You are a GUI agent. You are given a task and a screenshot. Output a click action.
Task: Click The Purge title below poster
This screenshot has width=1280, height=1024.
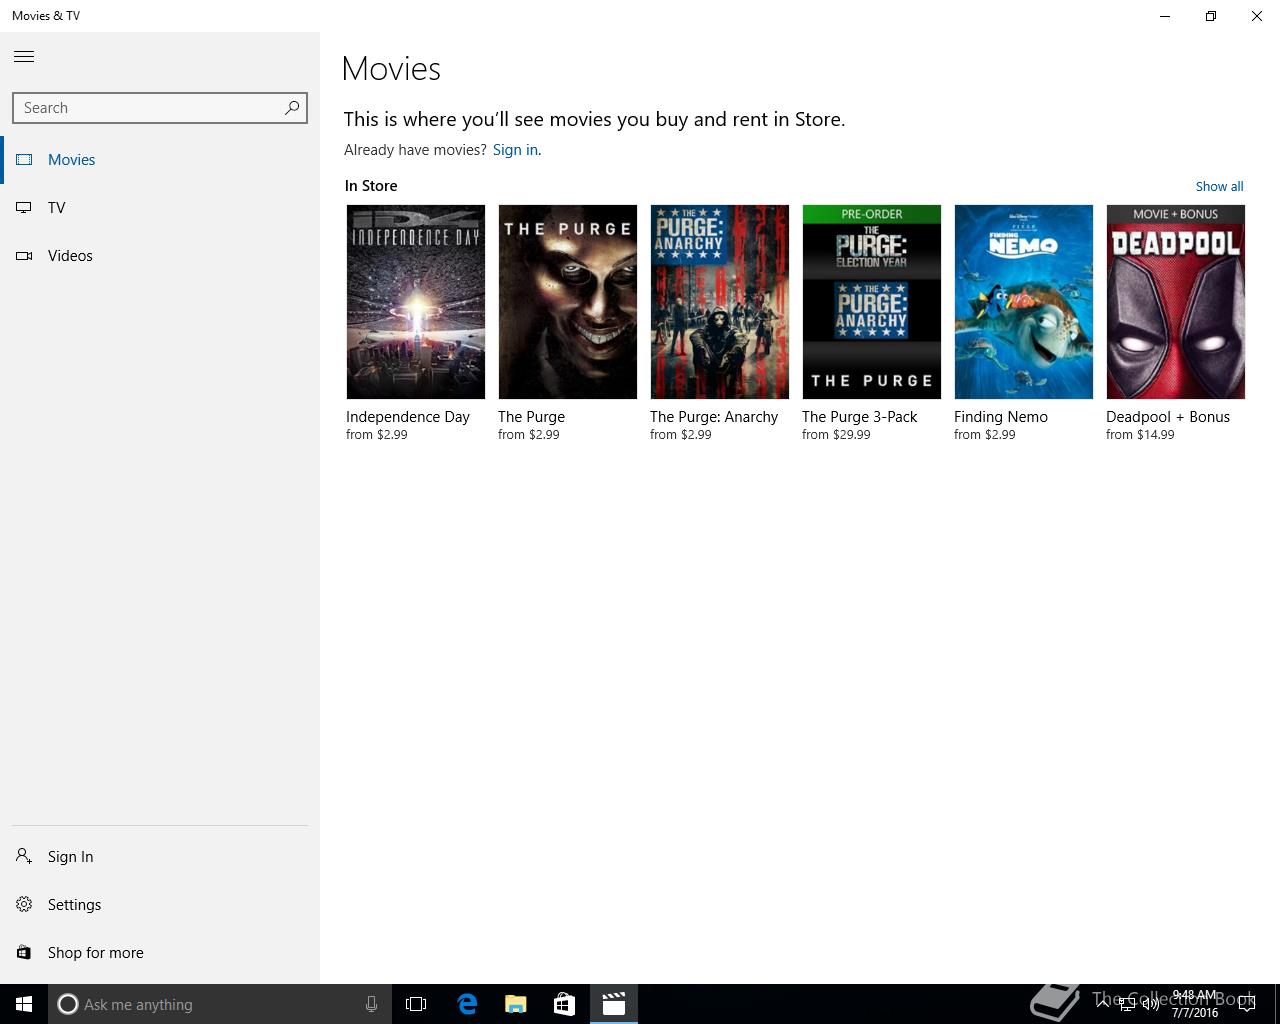531,417
